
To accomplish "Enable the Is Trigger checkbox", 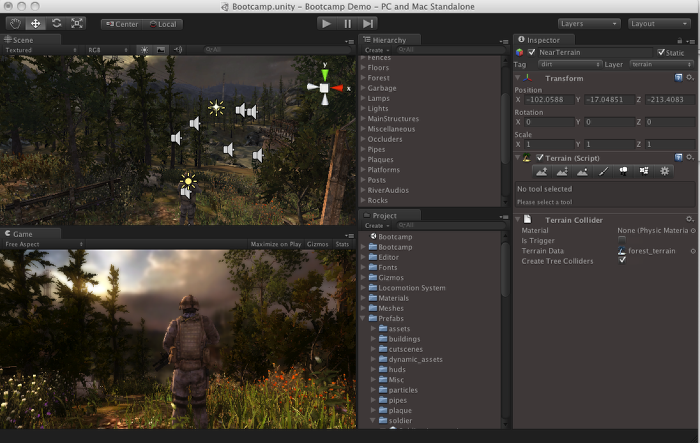I will 622,241.
